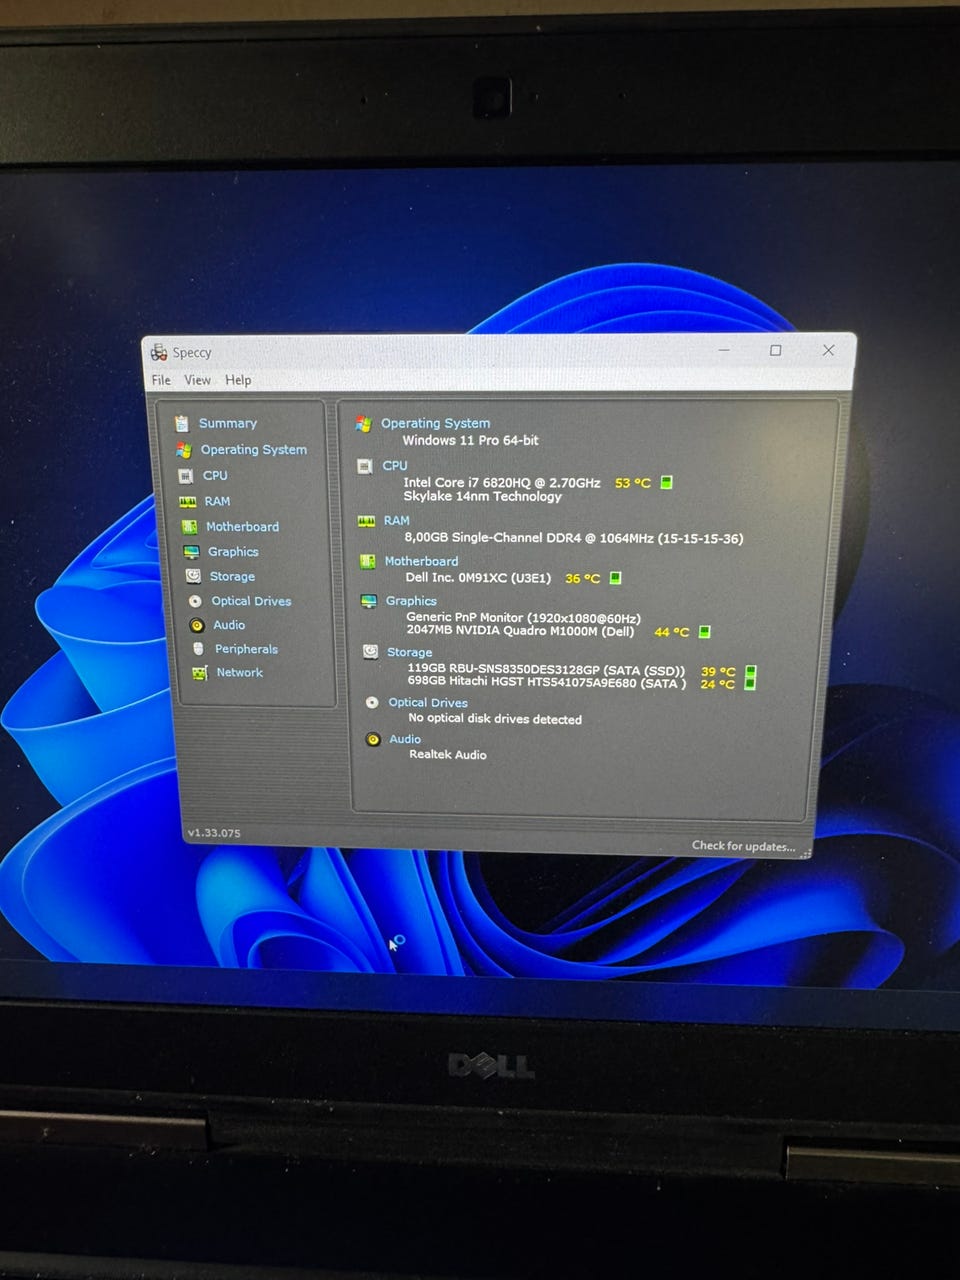Click the 119GB RBU-SNS8350DES3128GP drive text
This screenshot has width=960, height=1280.
(x=546, y=670)
